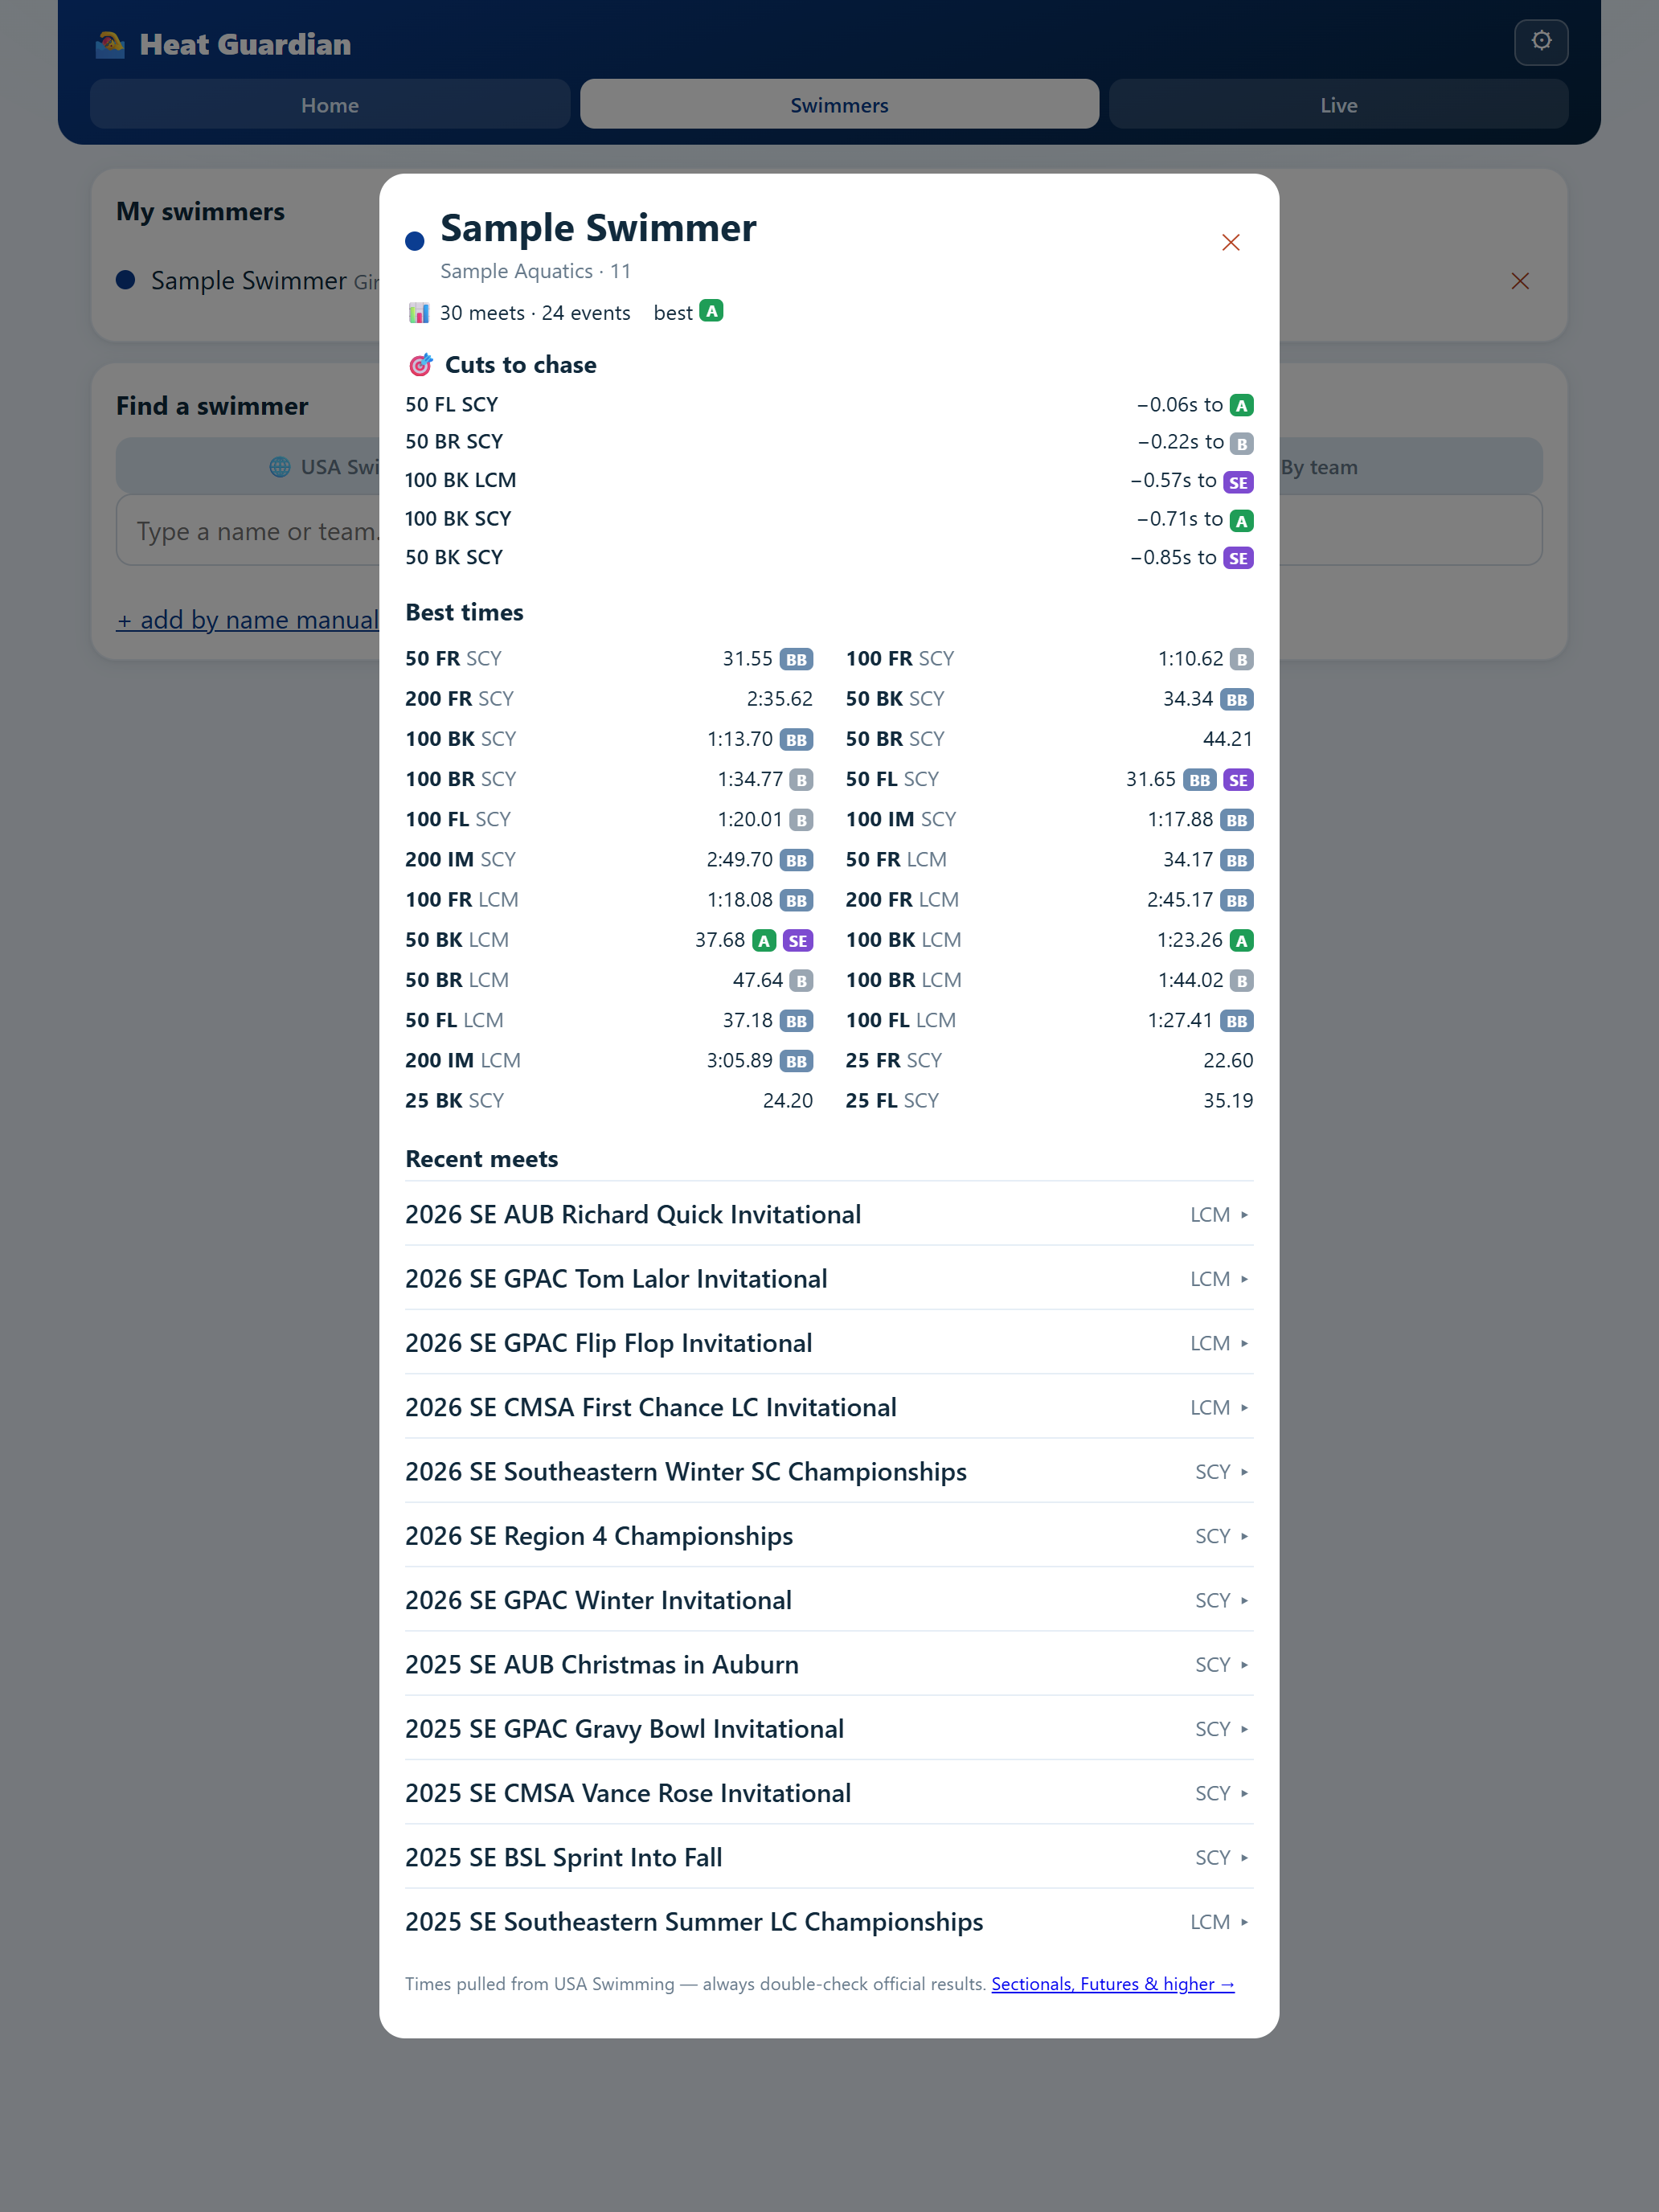Click the green A badge next to best

pyautogui.click(x=711, y=311)
